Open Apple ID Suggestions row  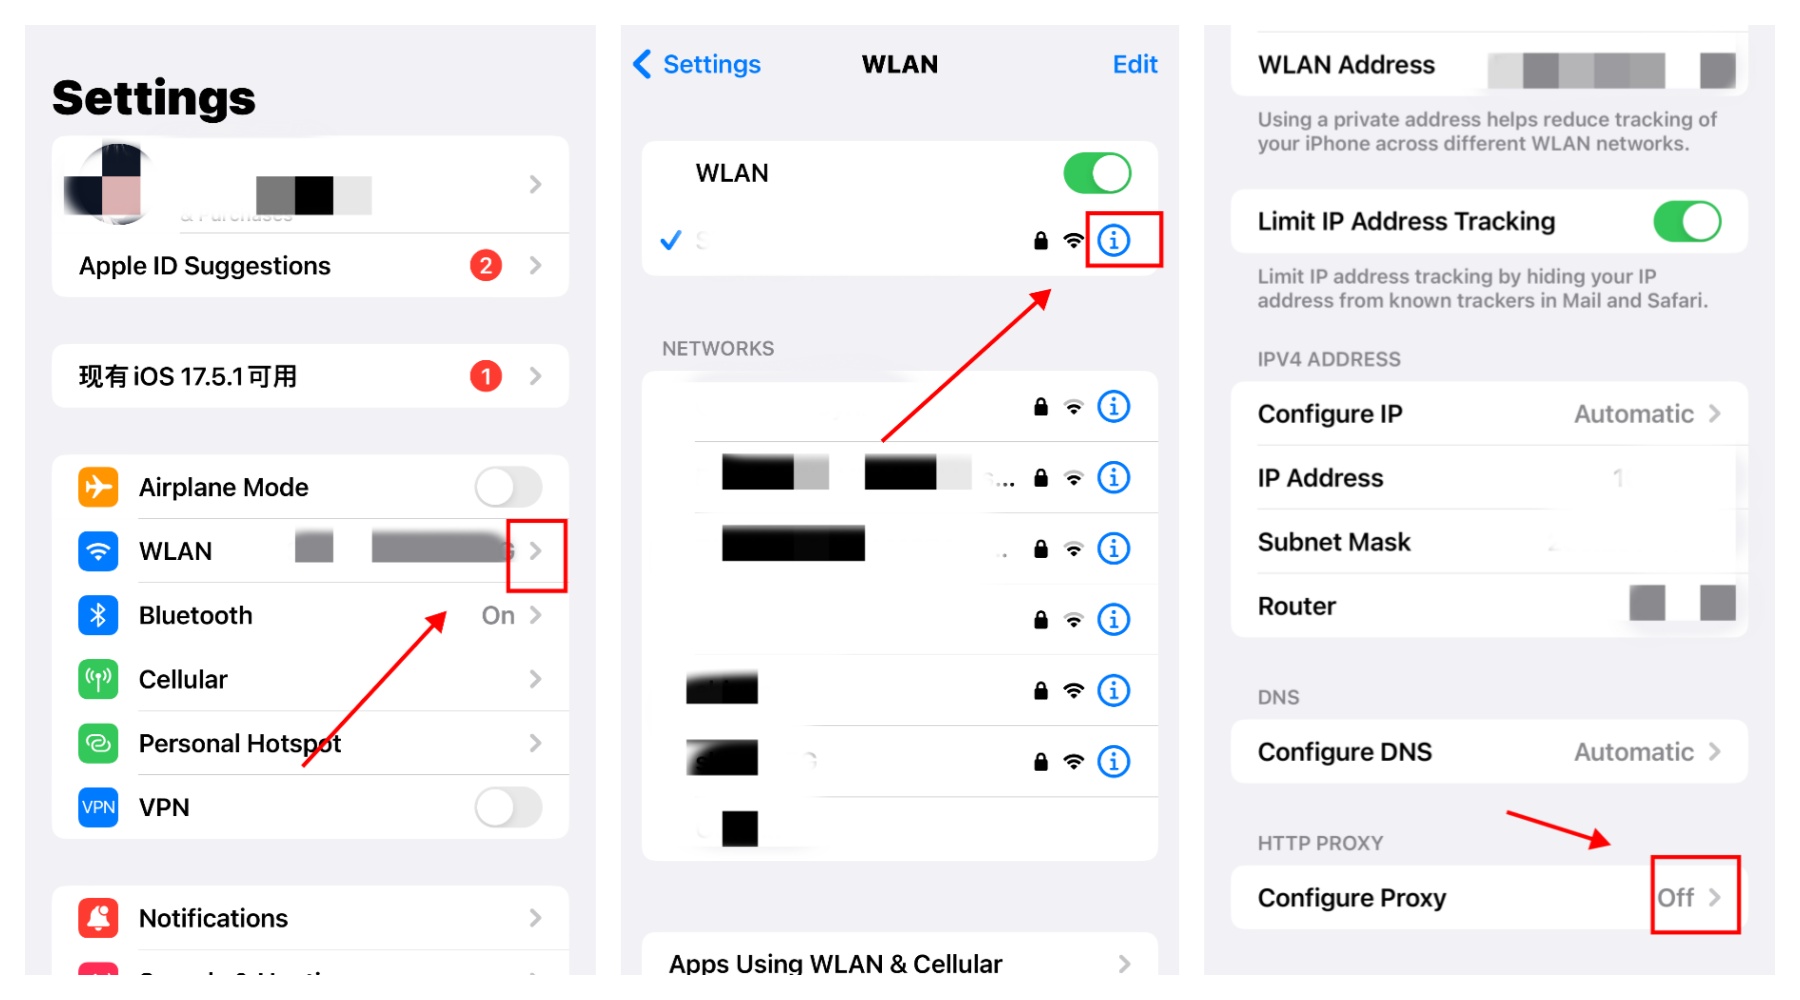(x=310, y=266)
